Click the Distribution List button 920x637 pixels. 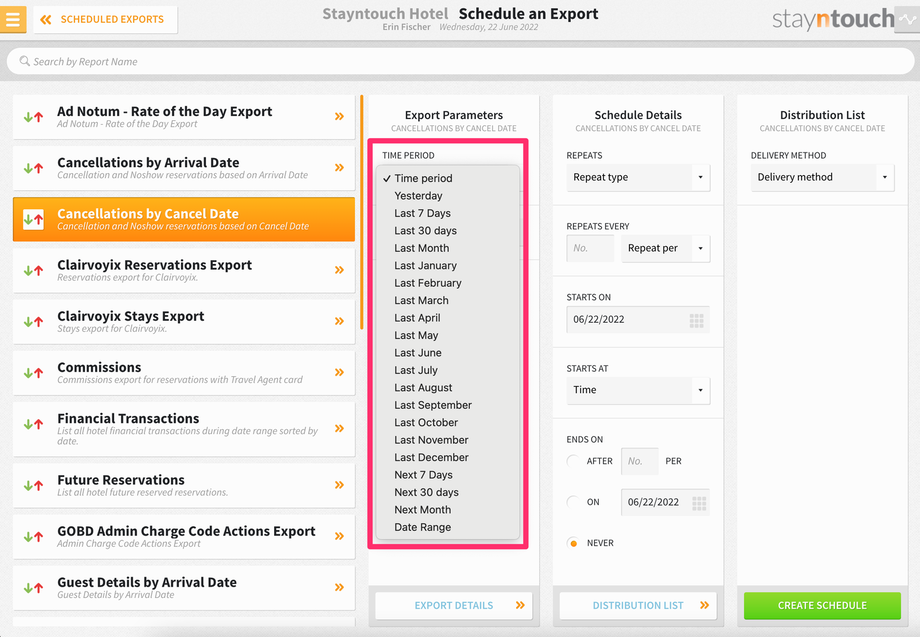pos(638,605)
